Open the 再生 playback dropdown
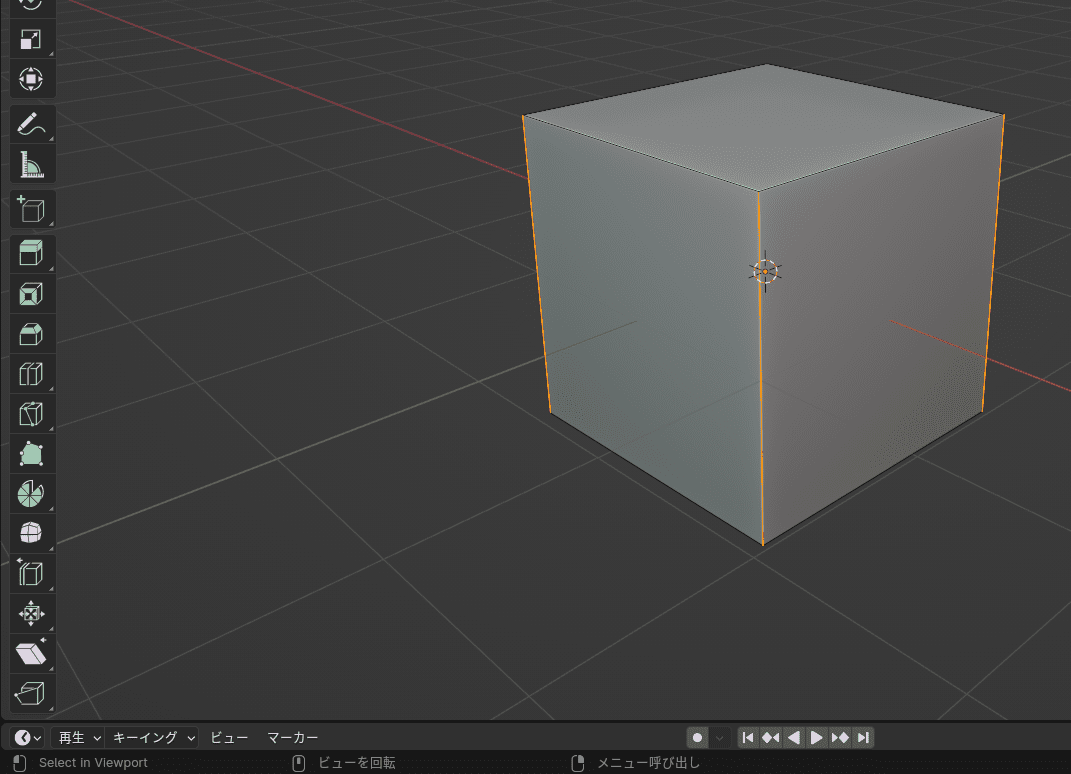This screenshot has width=1071, height=774. 77,737
